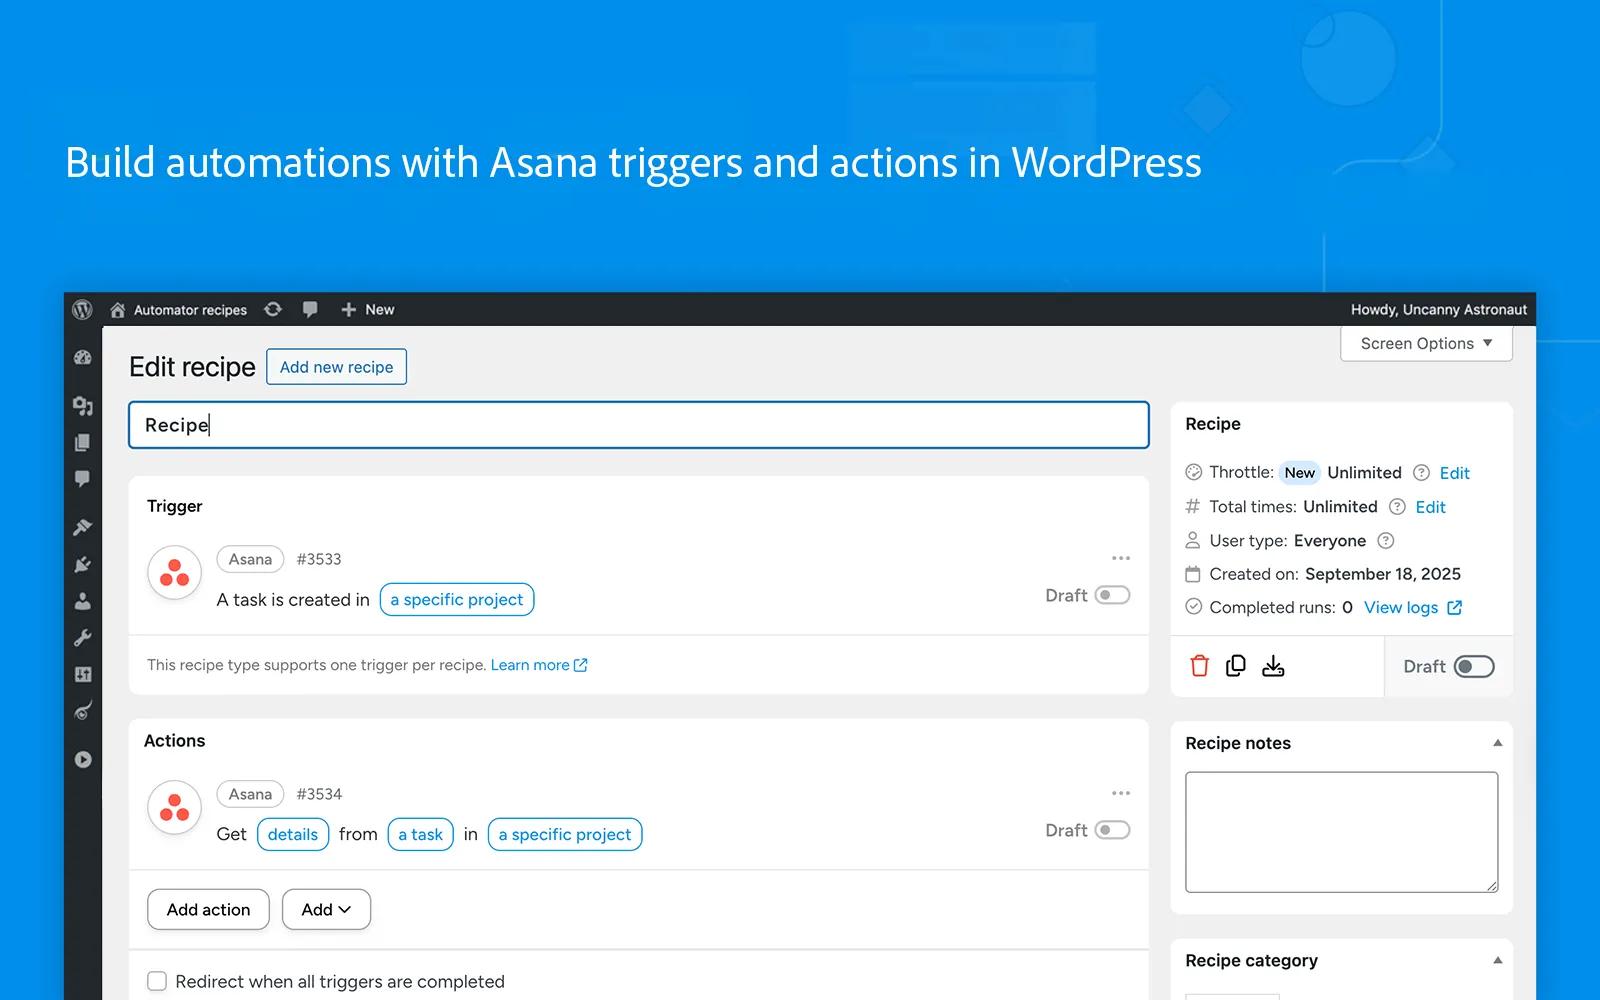Open the Dashboard icon in sidebar

coord(83,358)
